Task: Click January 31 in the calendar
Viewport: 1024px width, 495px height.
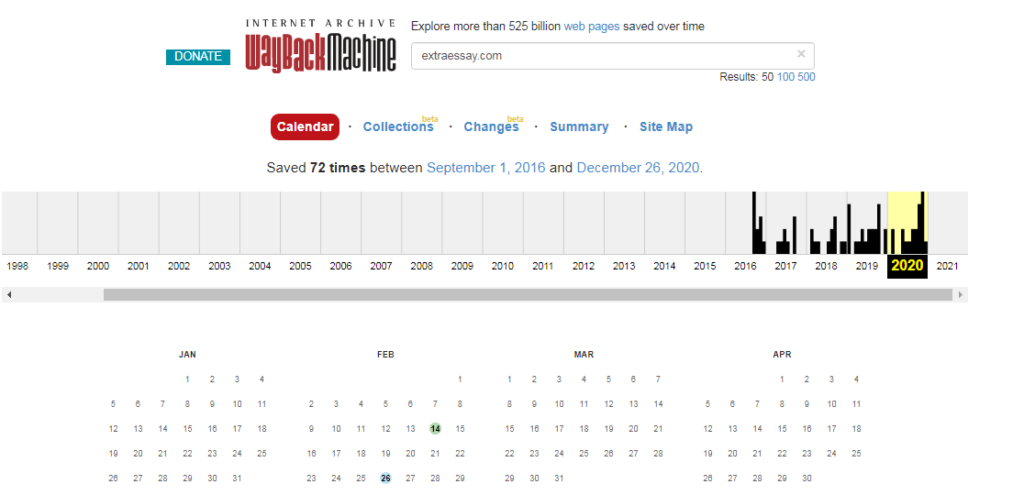Action: pos(236,479)
